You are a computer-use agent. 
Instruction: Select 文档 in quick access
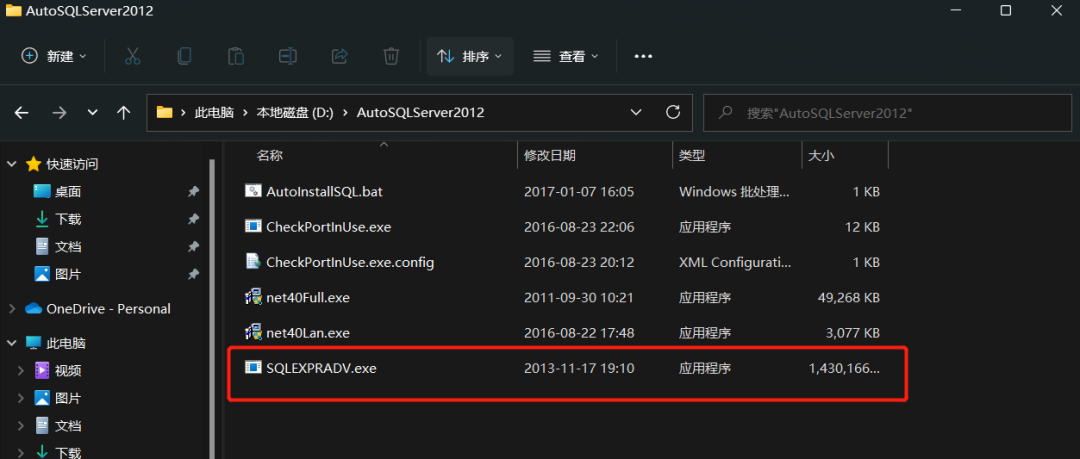click(x=68, y=247)
